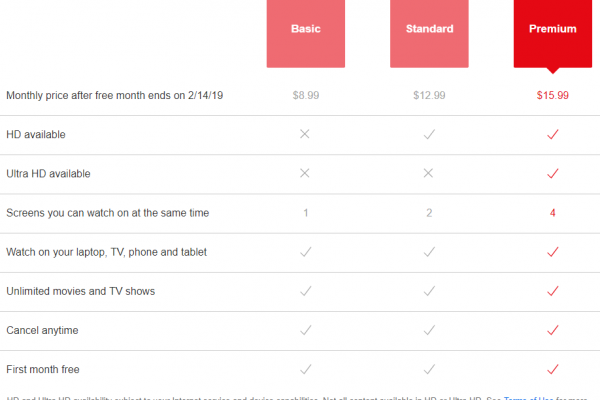Image resolution: width=600 pixels, height=400 pixels.
Task: Select the Standard plan box
Action: [429, 34]
